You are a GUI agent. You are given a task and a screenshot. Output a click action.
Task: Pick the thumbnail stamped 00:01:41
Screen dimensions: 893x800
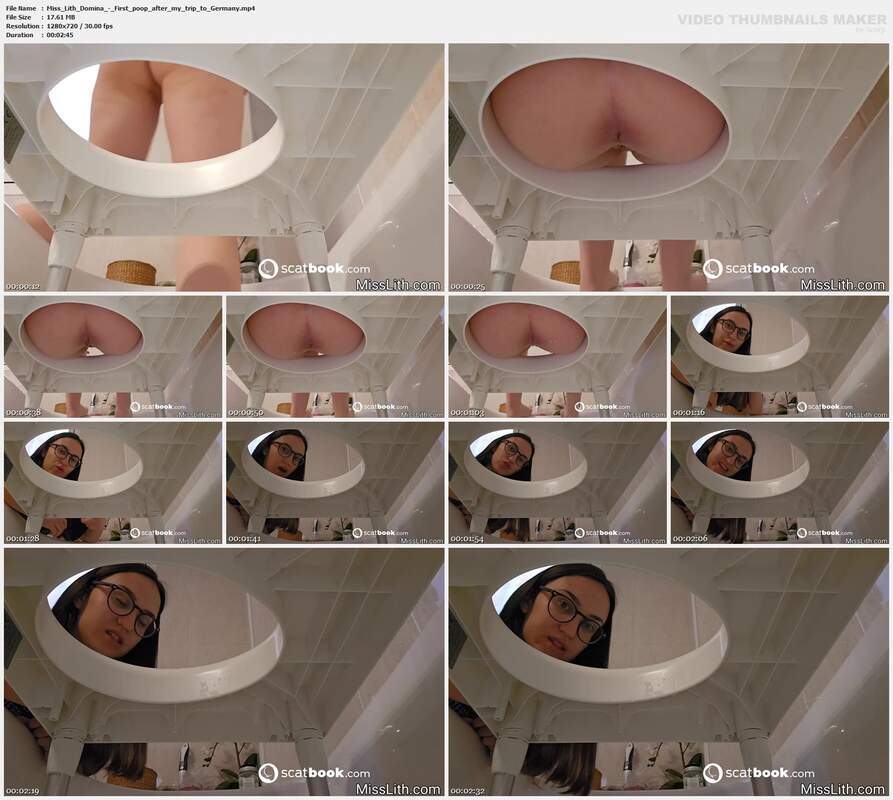click(x=335, y=483)
